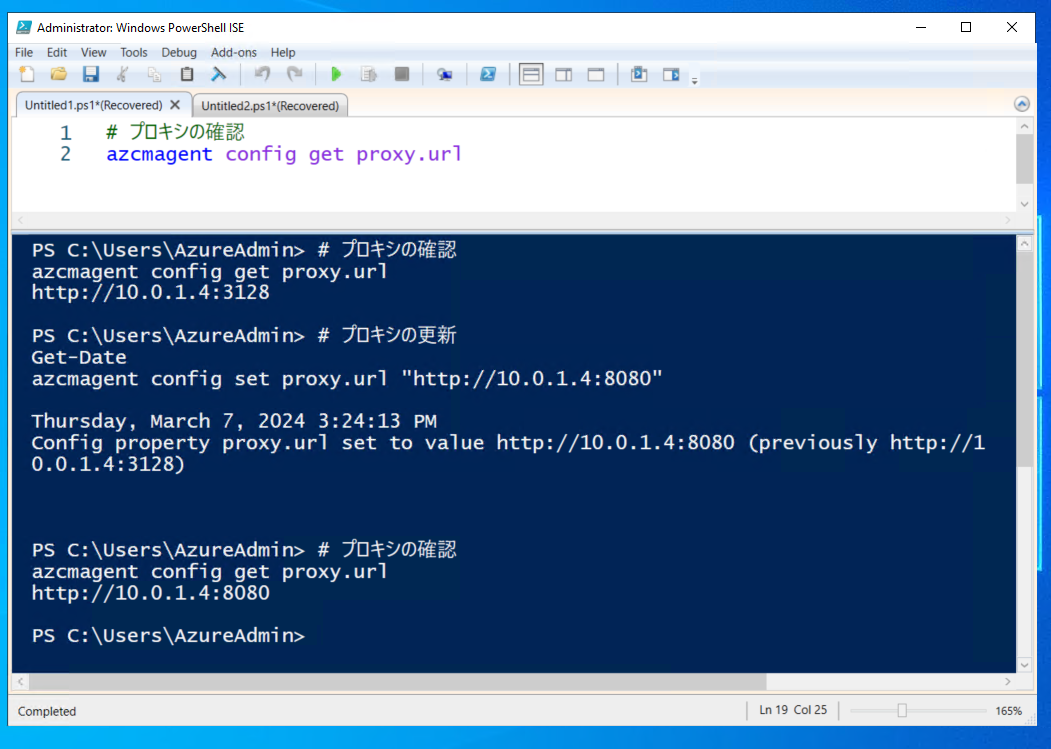Close the Untitled1.ps1 tab
The height and width of the screenshot is (749, 1051).
[x=175, y=105]
